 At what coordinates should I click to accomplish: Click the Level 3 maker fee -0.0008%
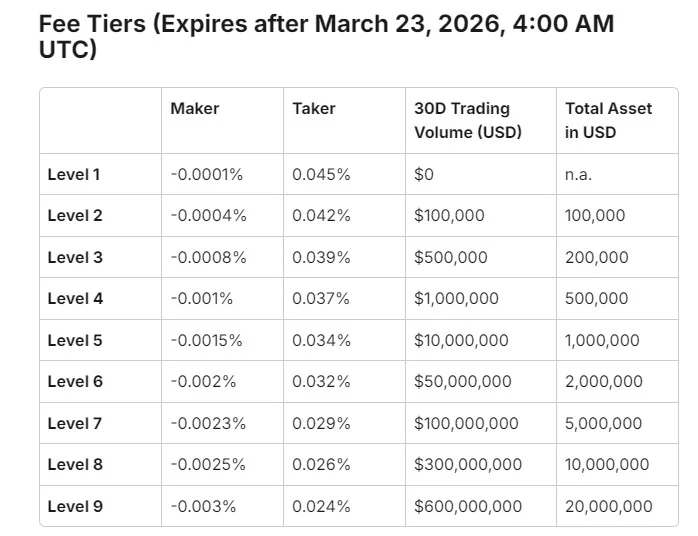pyautogui.click(x=208, y=257)
